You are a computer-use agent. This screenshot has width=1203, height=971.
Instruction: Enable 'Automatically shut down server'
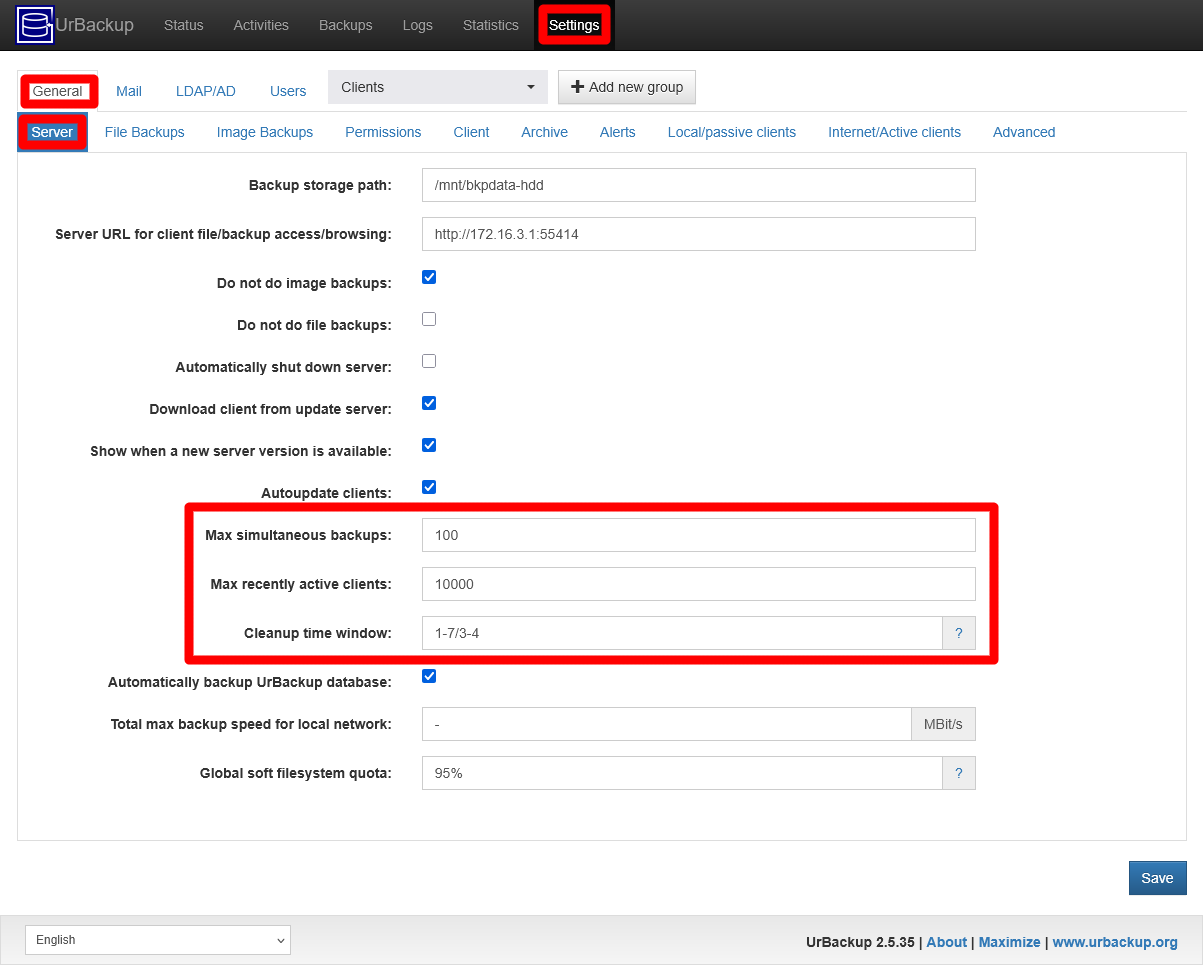[428, 361]
